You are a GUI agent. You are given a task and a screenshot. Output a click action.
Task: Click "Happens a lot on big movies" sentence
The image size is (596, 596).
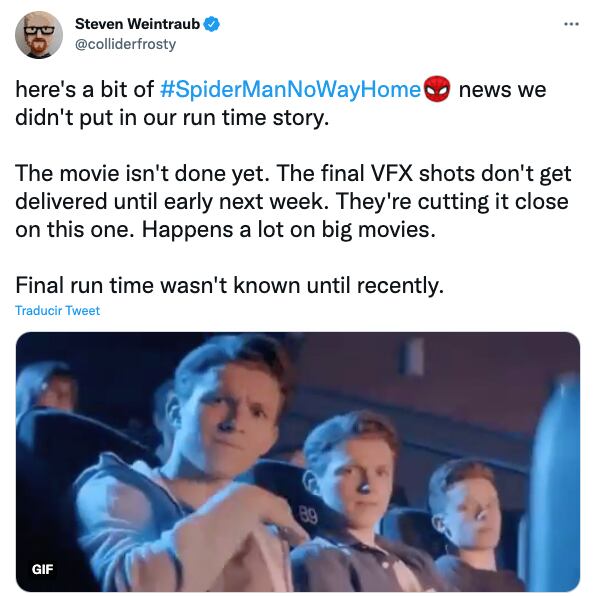(288, 230)
